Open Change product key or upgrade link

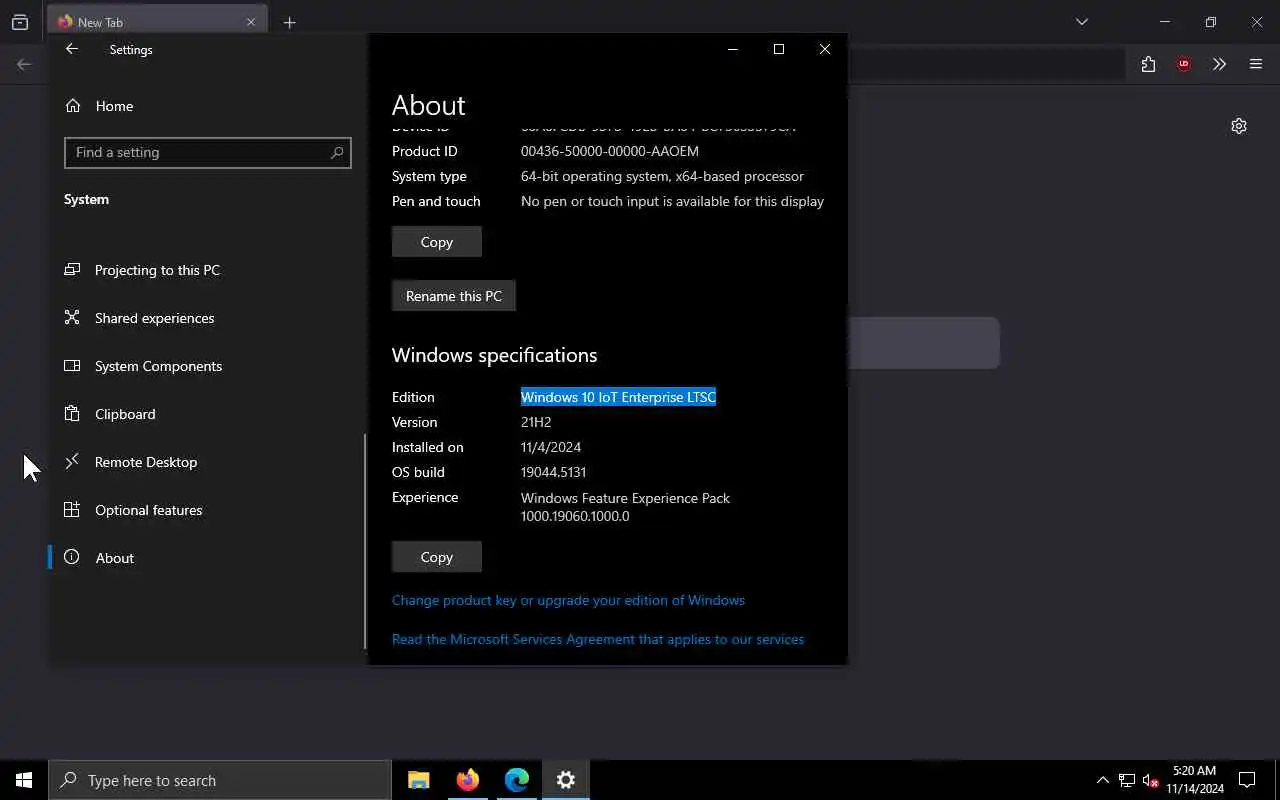tap(568, 600)
